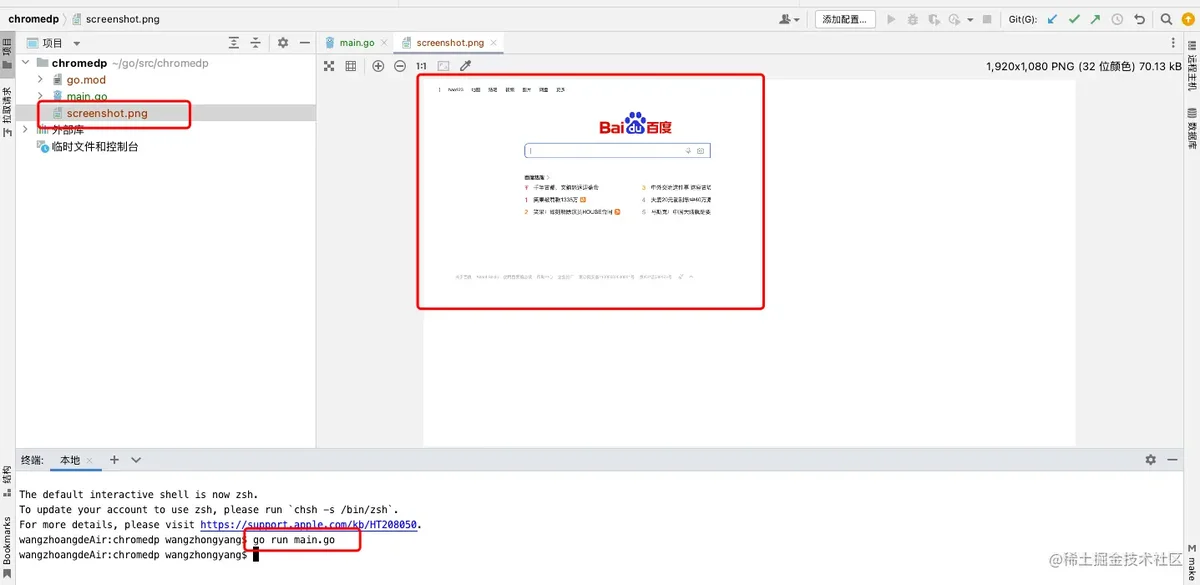Select main.go in project tree
Screen dimensions: 1200x585
pyautogui.click(x=87, y=97)
